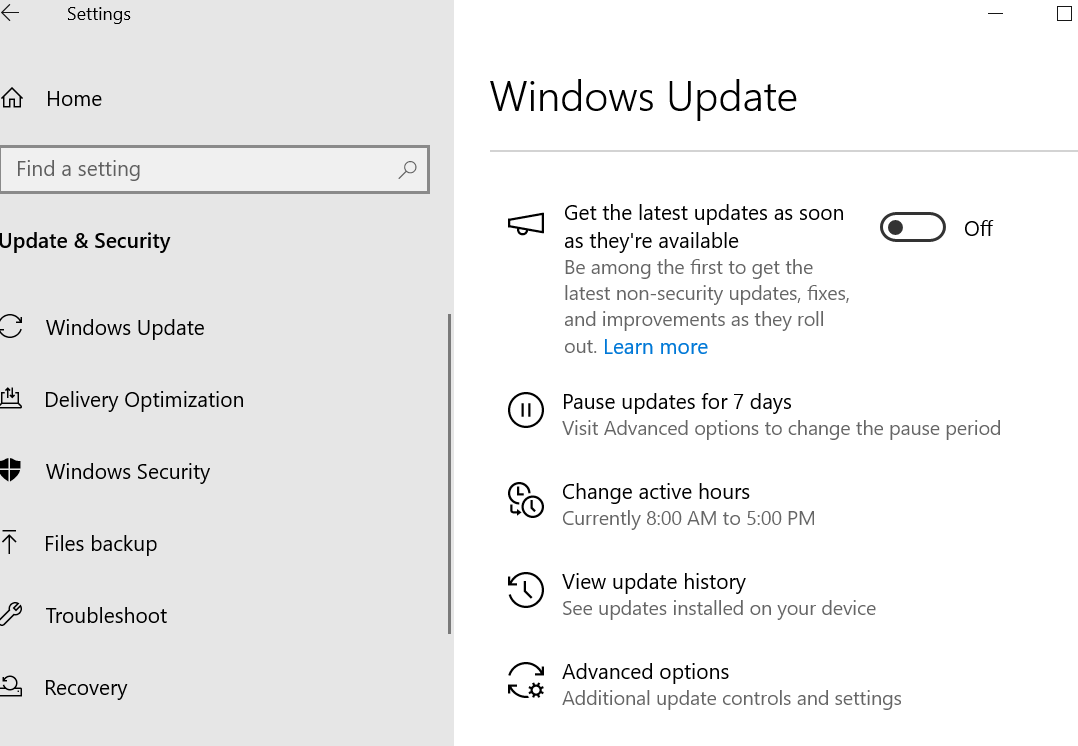Open Recovery settings page

pyautogui.click(x=86, y=688)
